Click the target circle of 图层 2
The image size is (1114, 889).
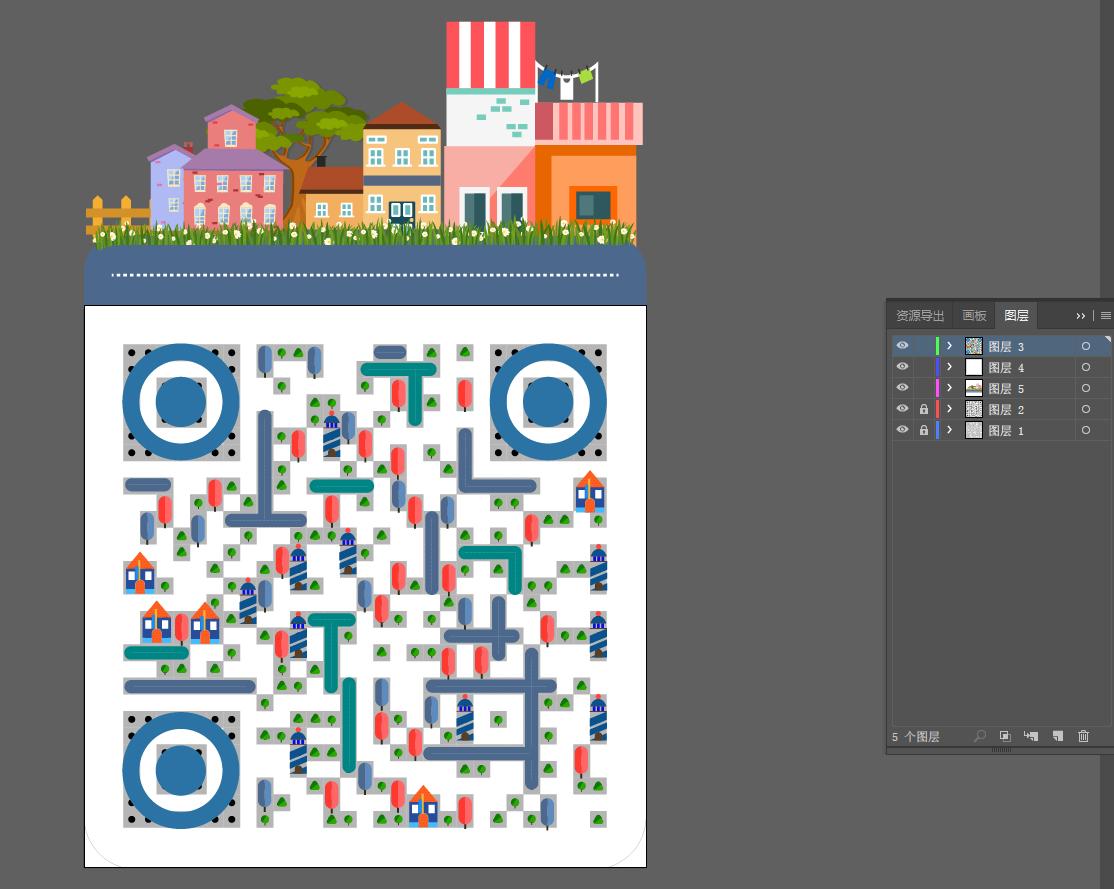coord(1086,409)
